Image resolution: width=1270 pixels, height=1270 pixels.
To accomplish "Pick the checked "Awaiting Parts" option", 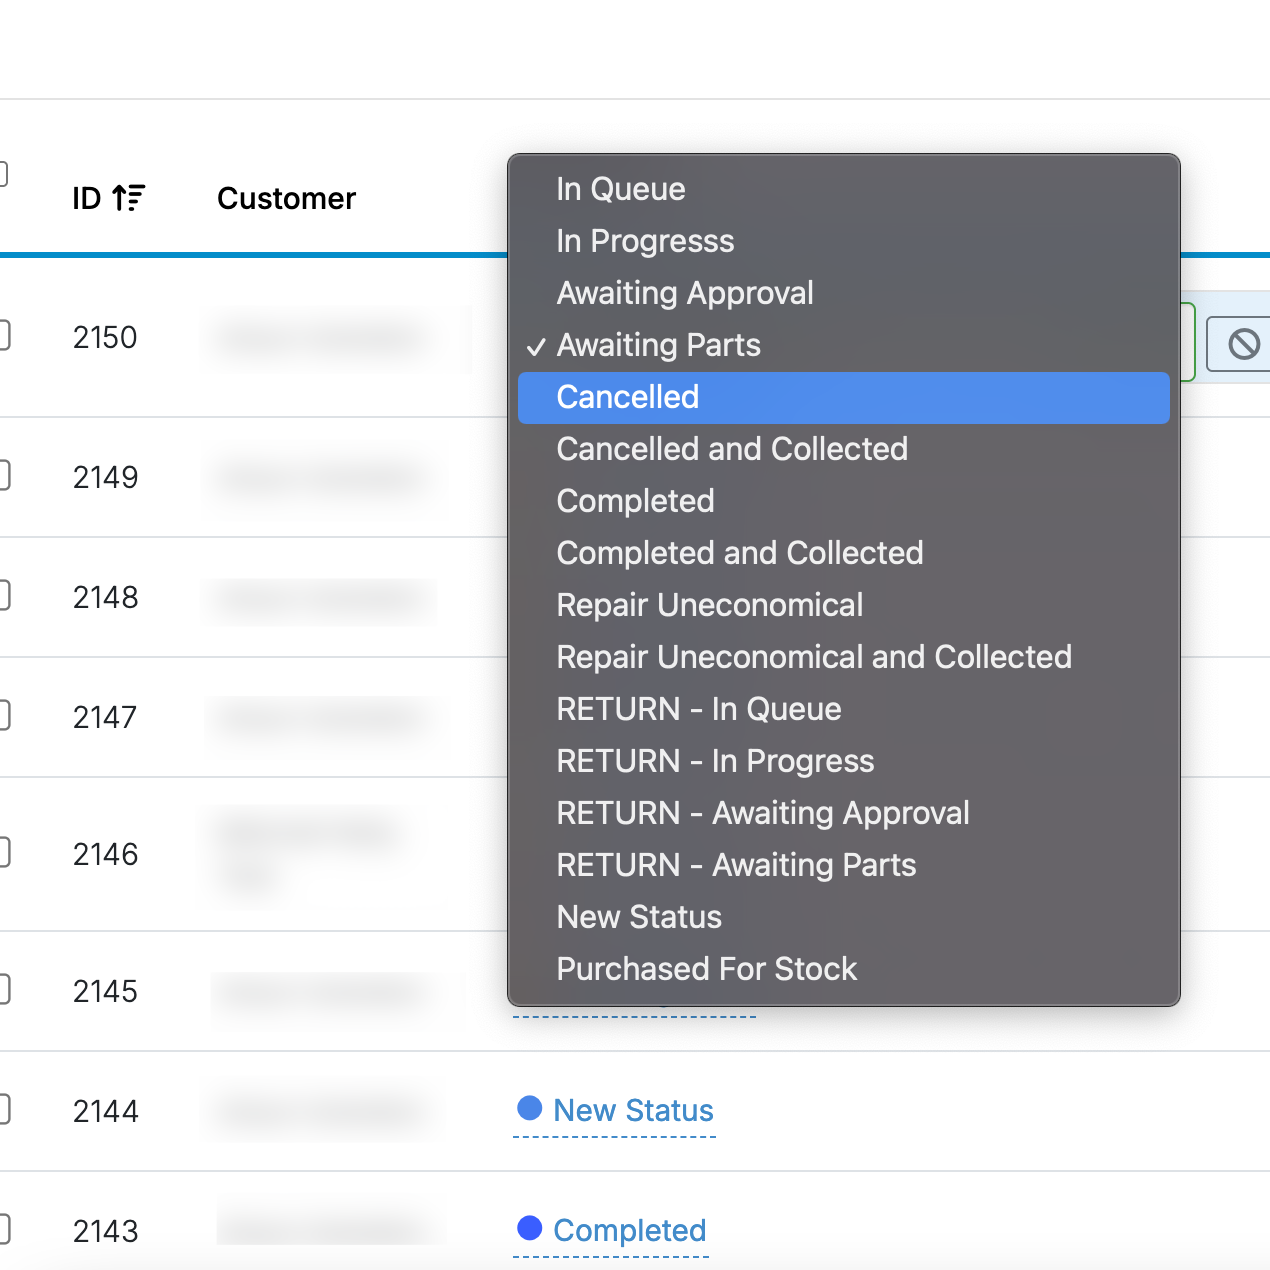I will (658, 345).
